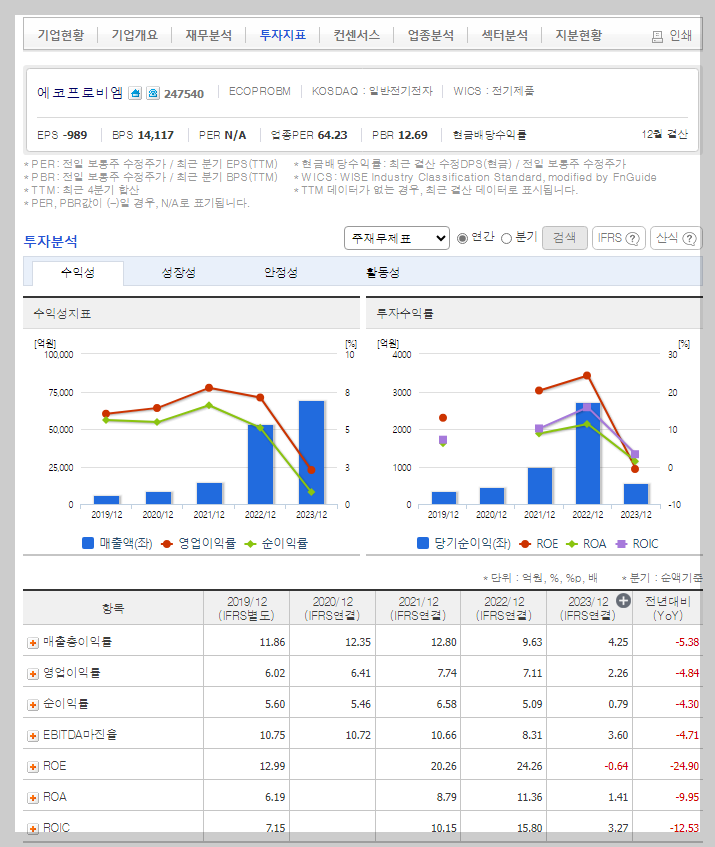Toggle 당기순이익(좌) legend swatch
The image size is (715, 847).
pos(423,543)
